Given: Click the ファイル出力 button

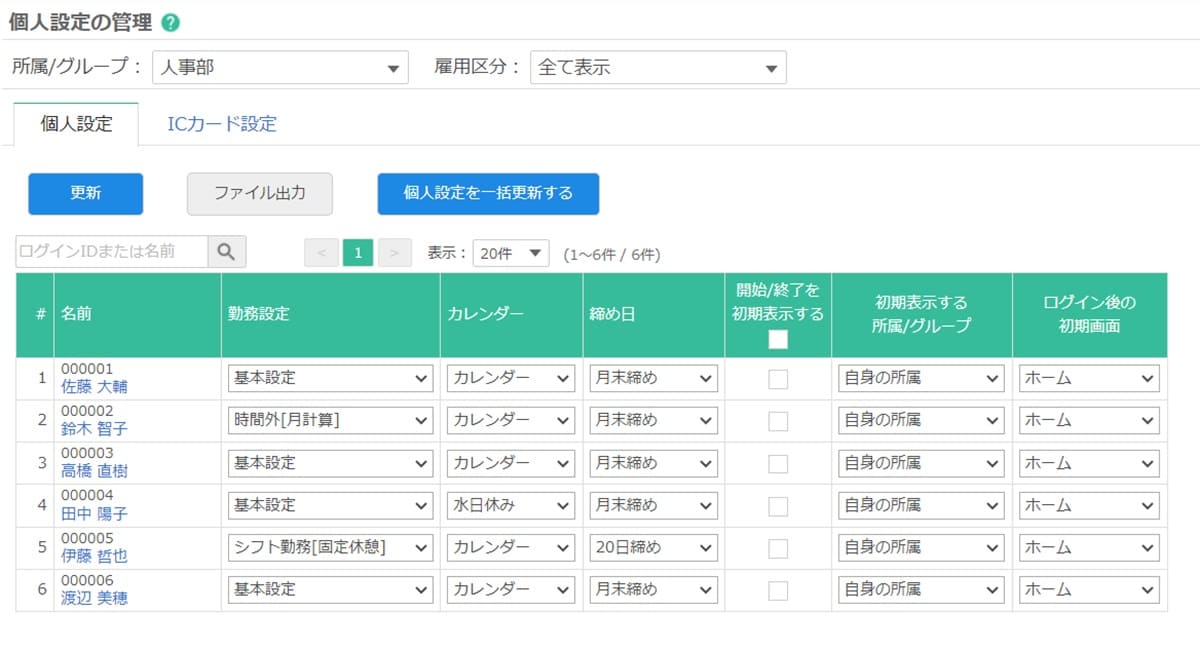Looking at the screenshot, I should [259, 194].
